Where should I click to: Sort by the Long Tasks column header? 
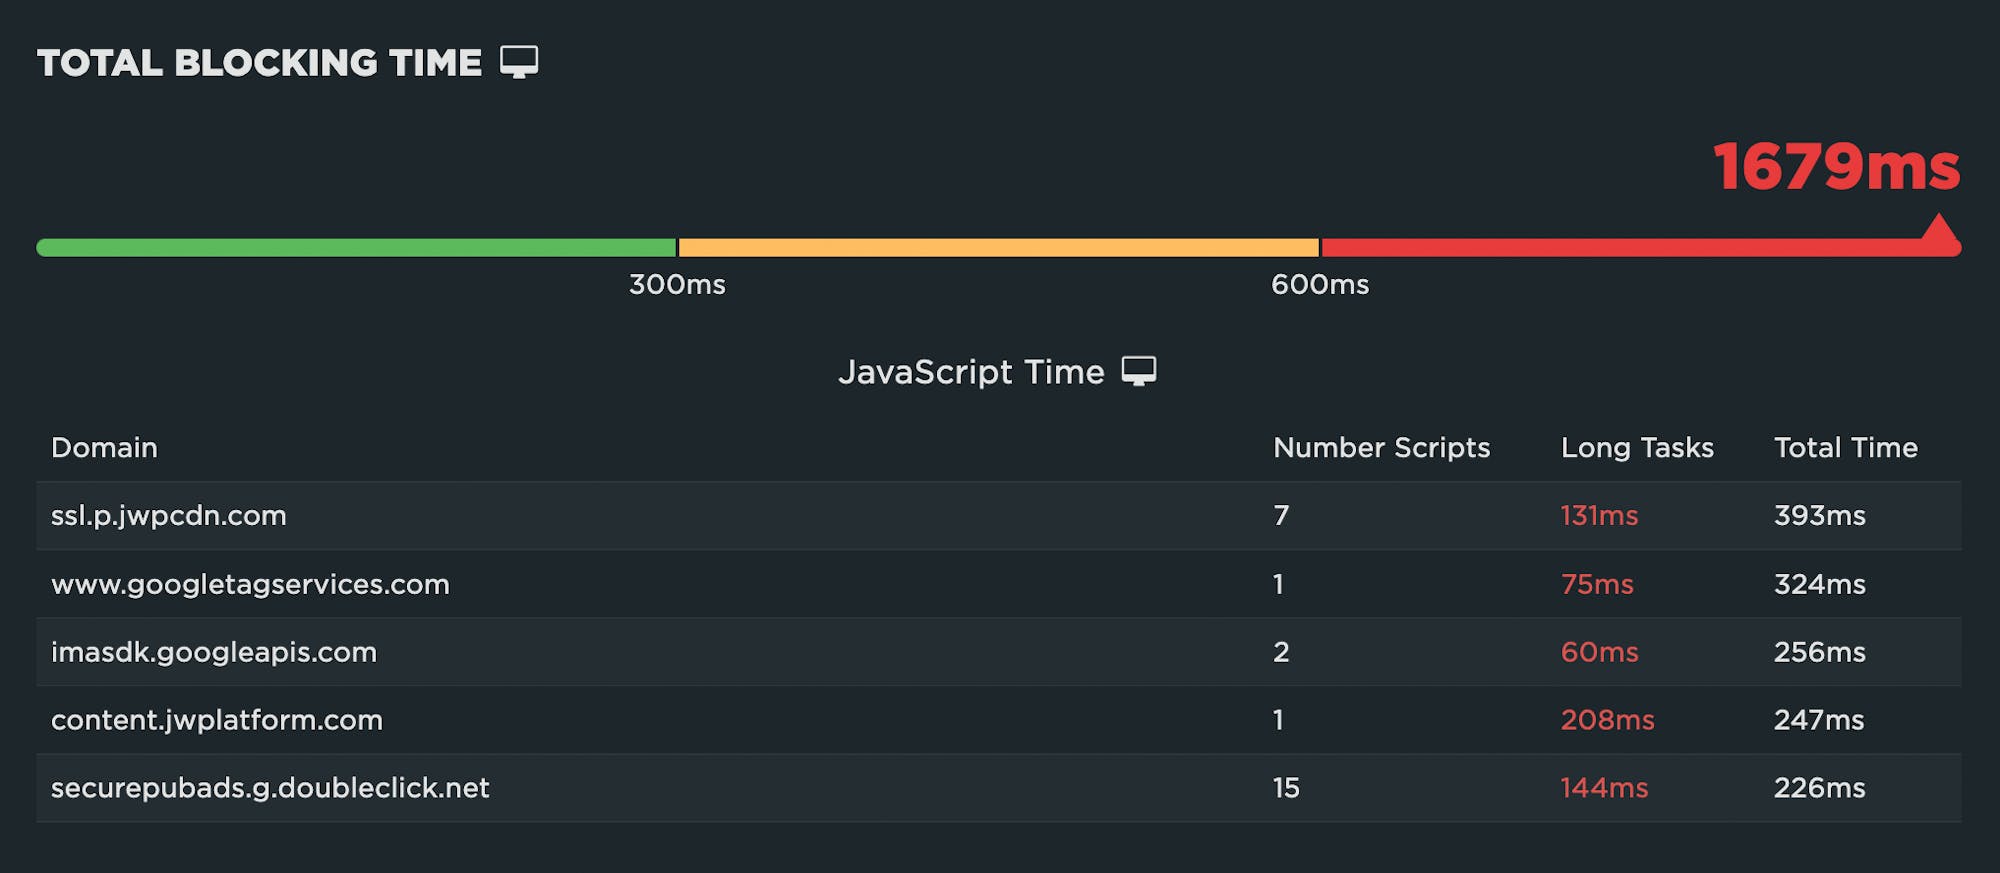coord(1637,448)
